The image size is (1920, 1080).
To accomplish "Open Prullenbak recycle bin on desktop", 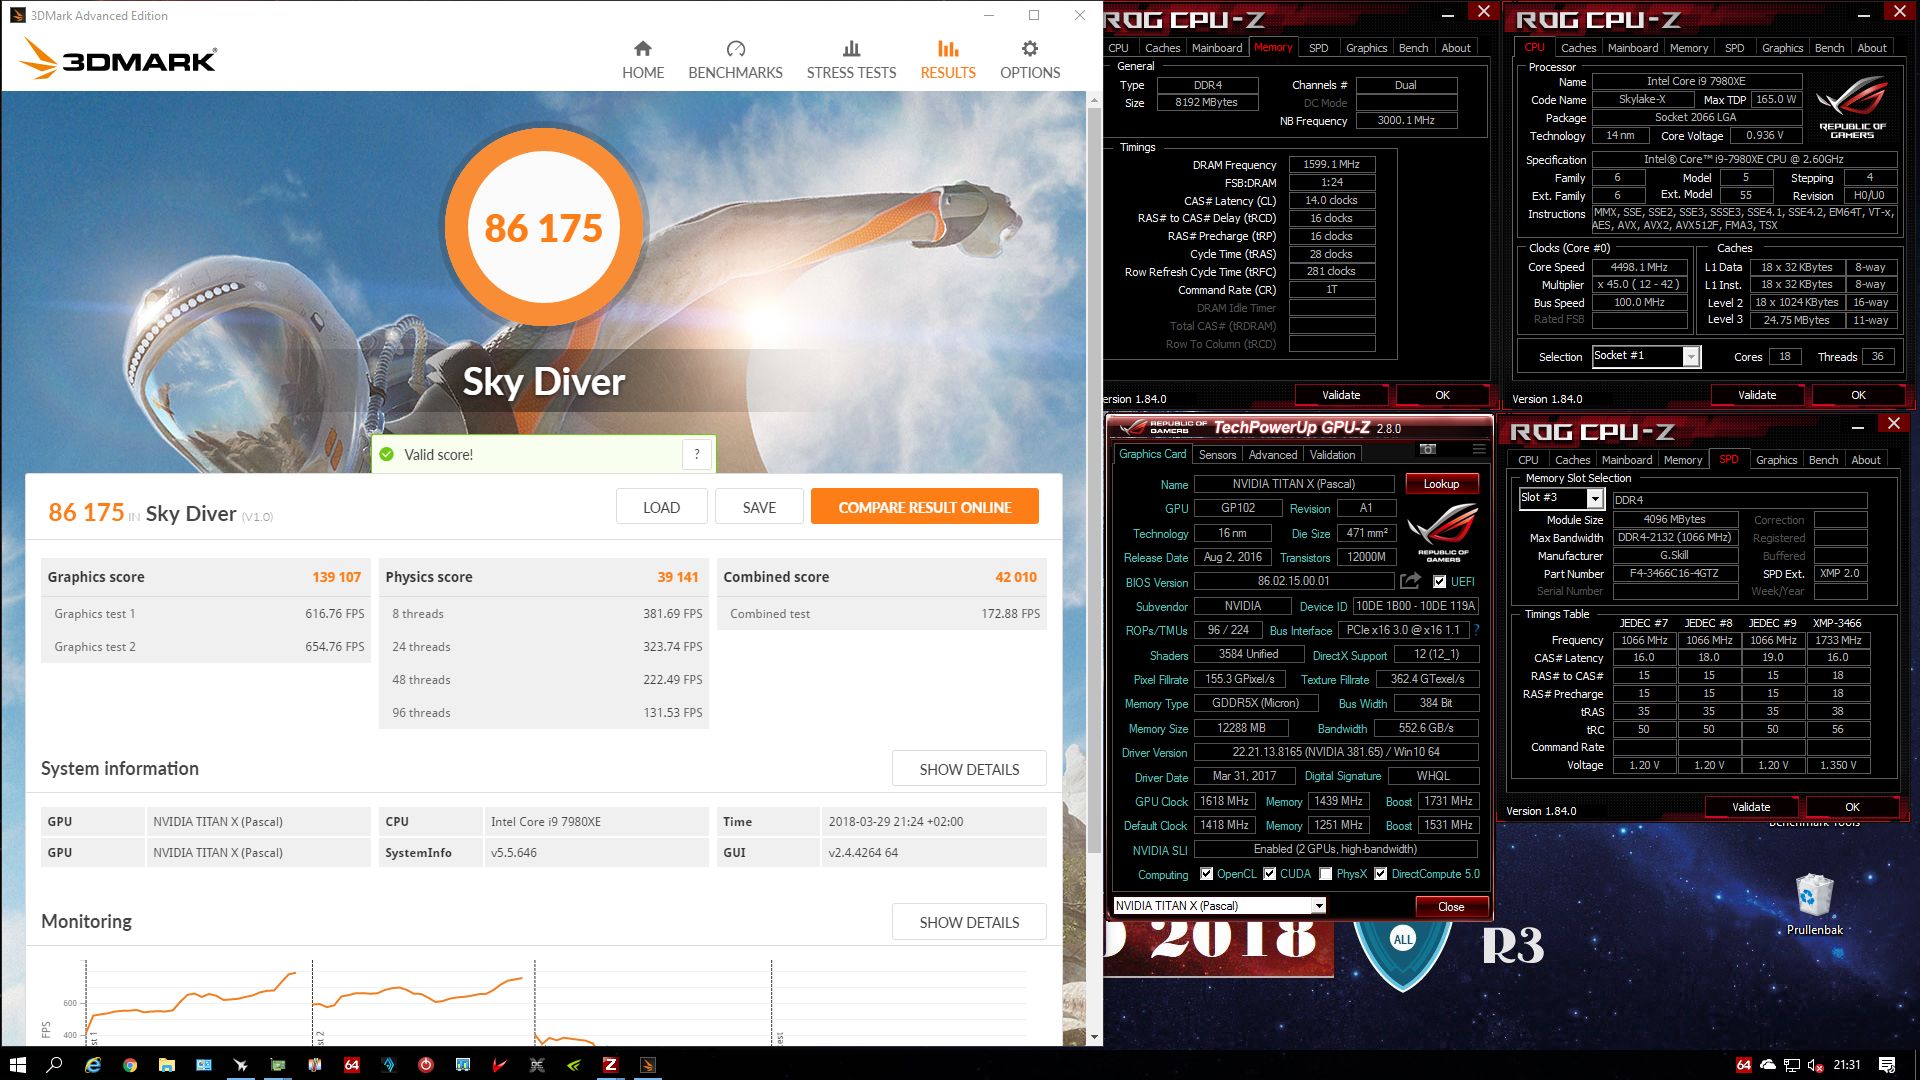I will 1814,904.
